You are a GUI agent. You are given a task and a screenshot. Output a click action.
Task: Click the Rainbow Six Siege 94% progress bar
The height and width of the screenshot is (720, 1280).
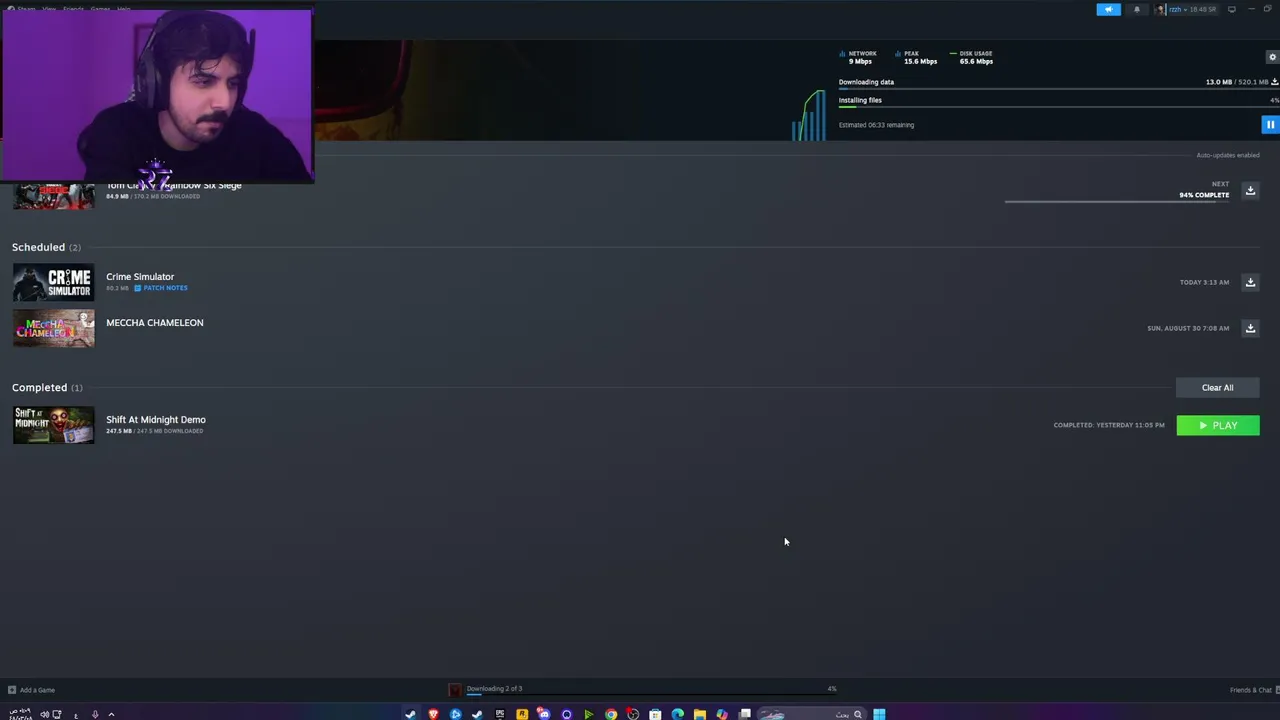(1117, 201)
